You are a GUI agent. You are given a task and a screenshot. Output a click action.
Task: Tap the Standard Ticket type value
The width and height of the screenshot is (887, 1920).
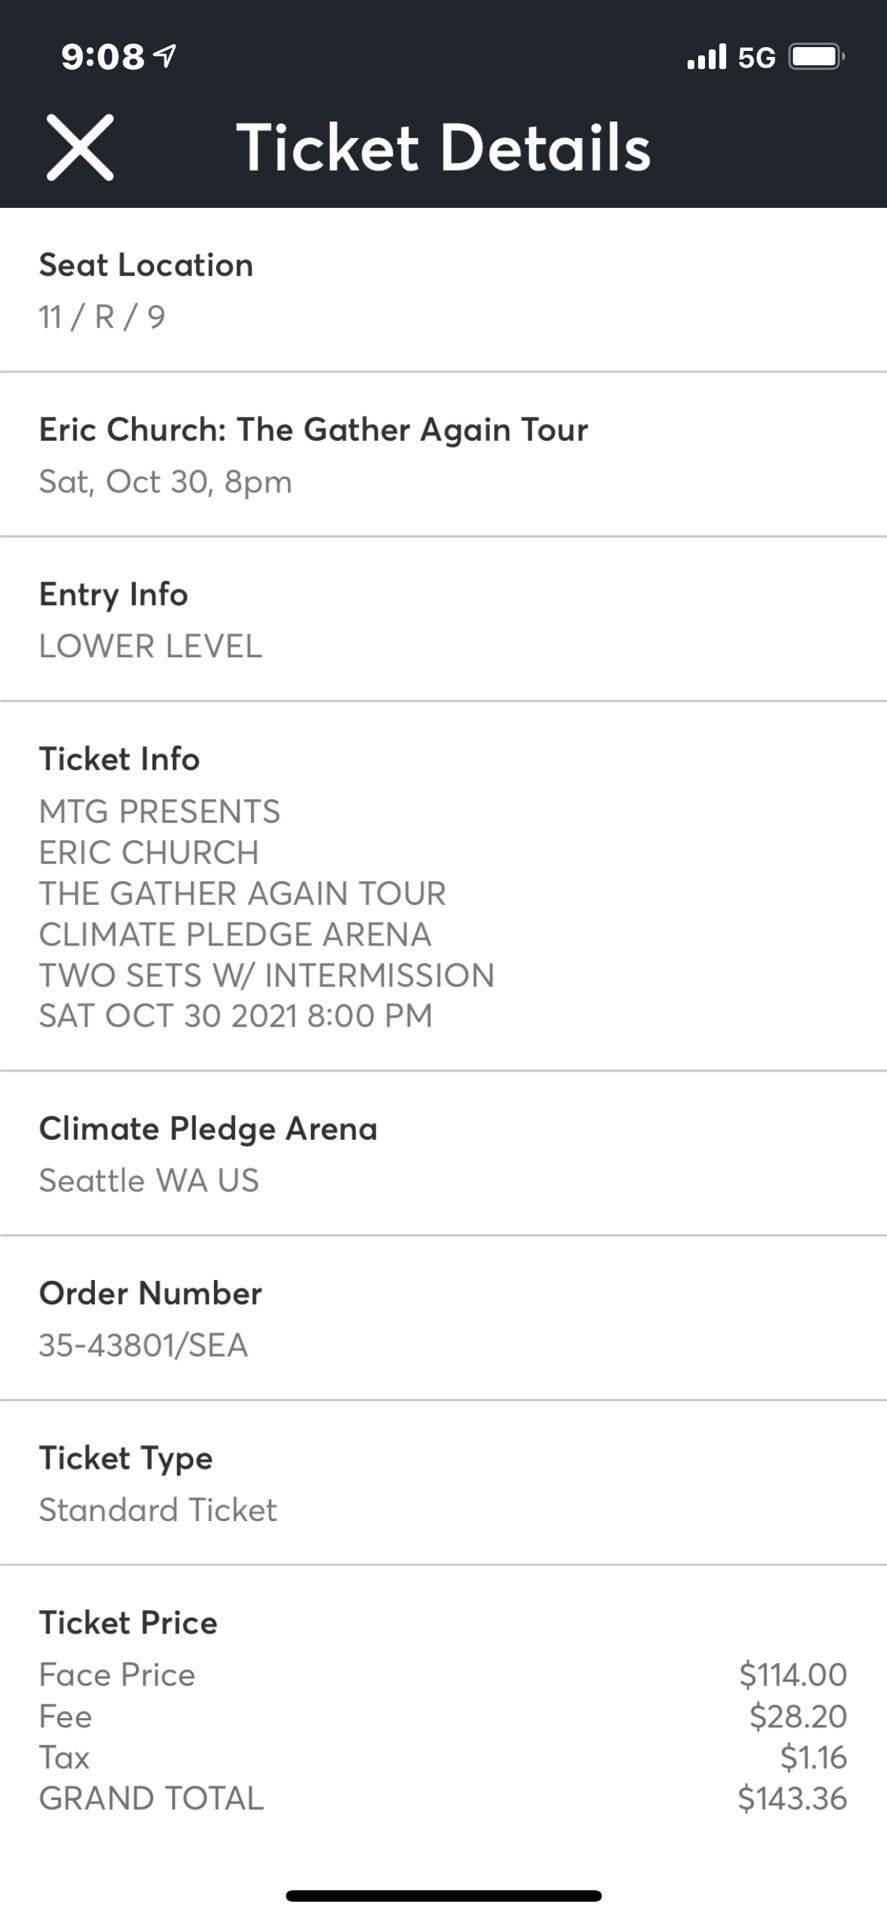tap(158, 1510)
